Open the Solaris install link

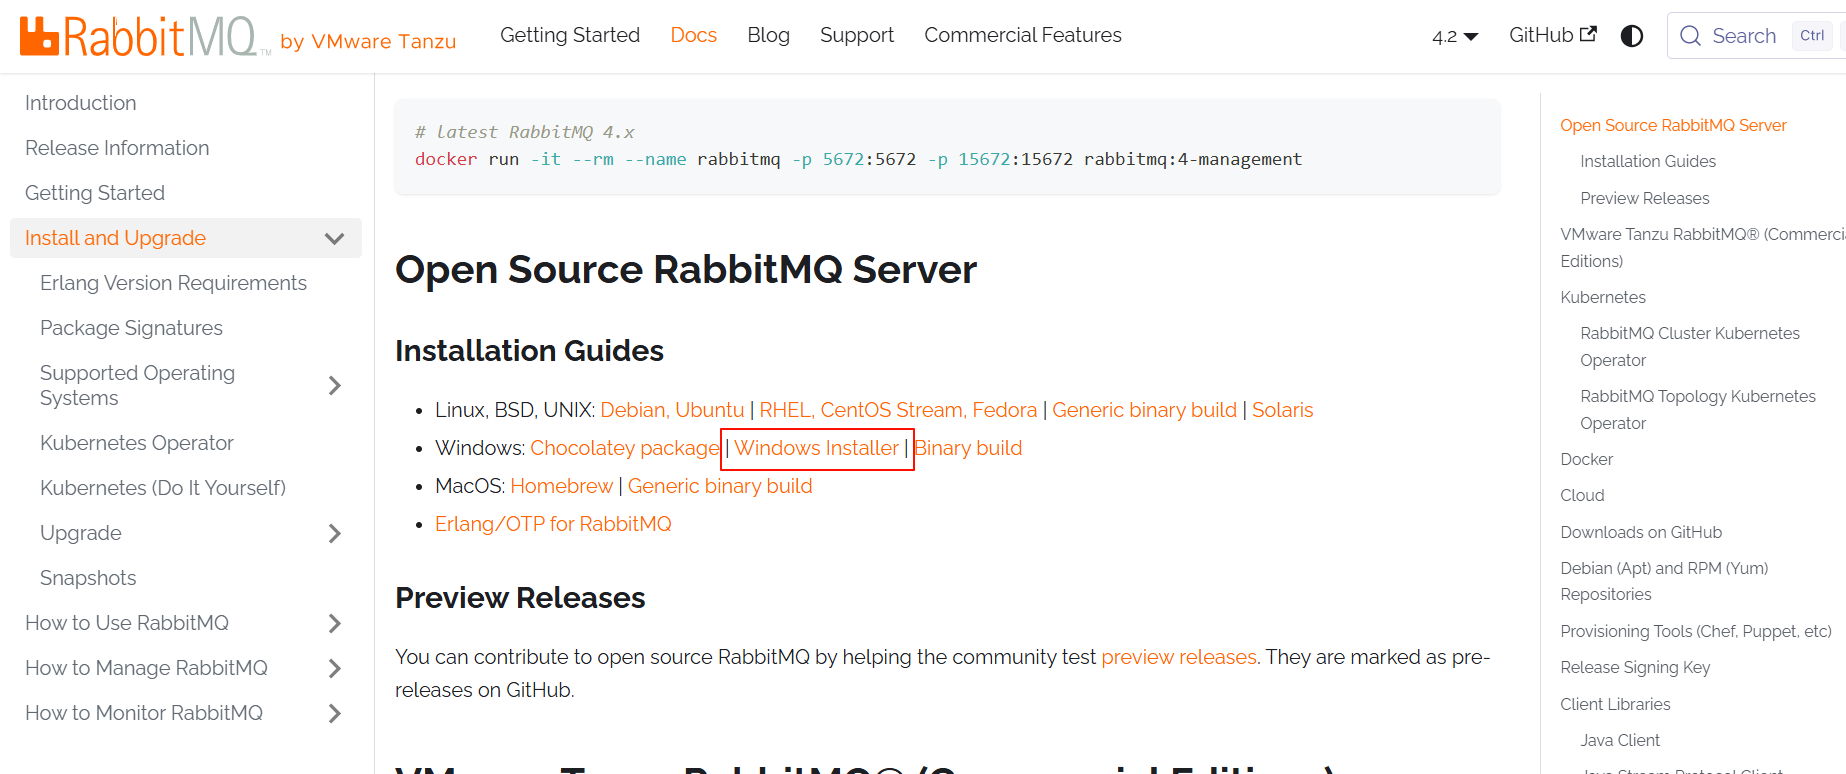tap(1282, 410)
